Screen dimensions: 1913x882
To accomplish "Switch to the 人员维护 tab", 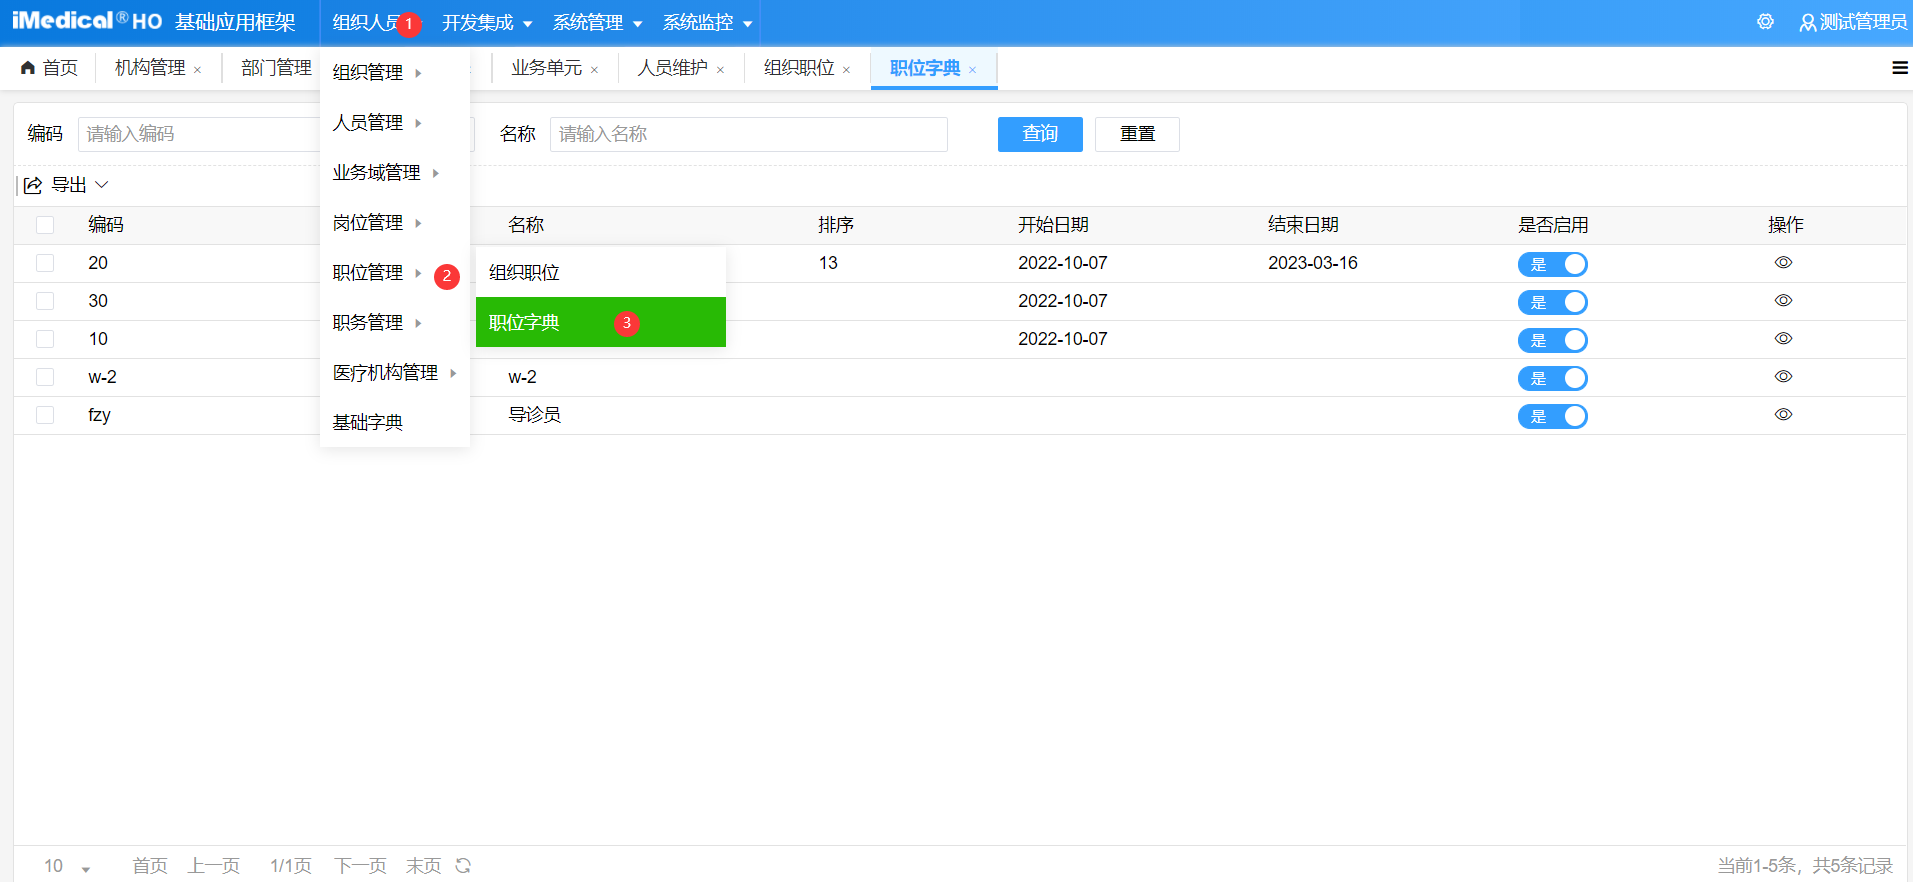I will 672,68.
